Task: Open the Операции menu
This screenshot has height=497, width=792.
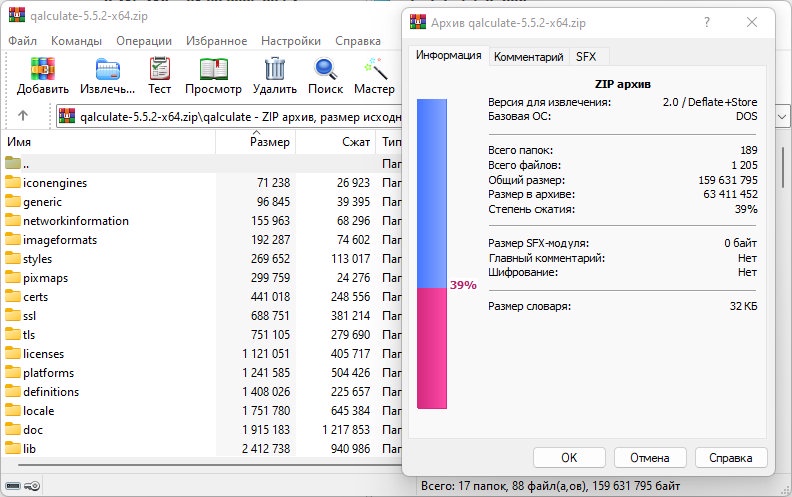Action: pos(144,40)
